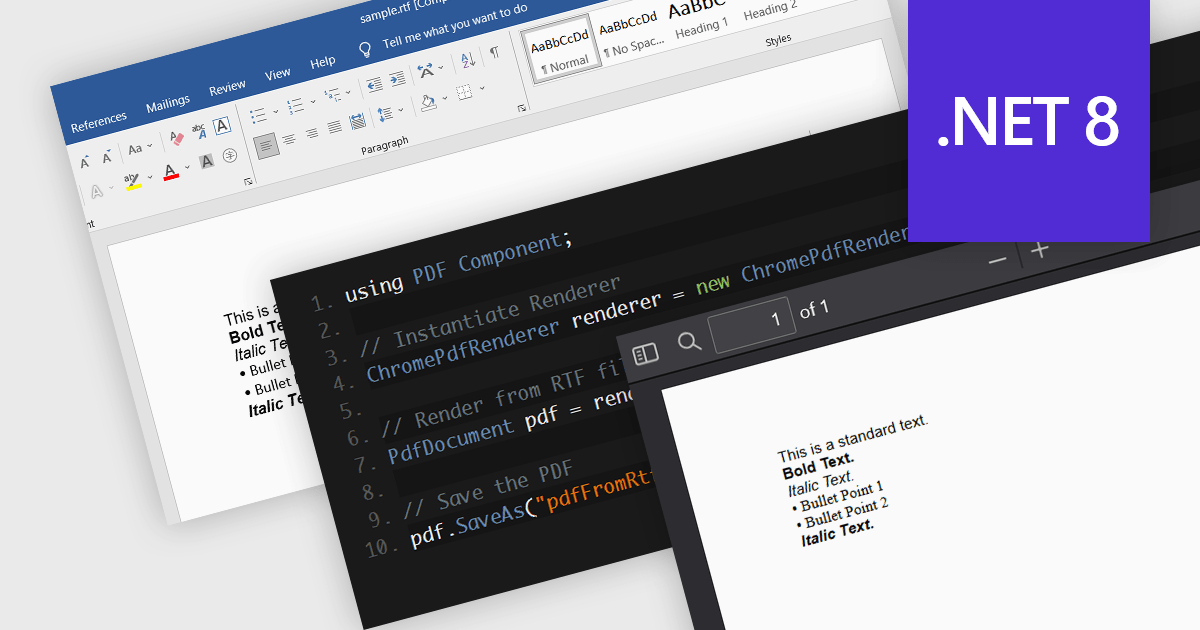This screenshot has width=1200, height=630.
Task: Click the yellow Text Highlight Color swatch
Action: pos(134,185)
